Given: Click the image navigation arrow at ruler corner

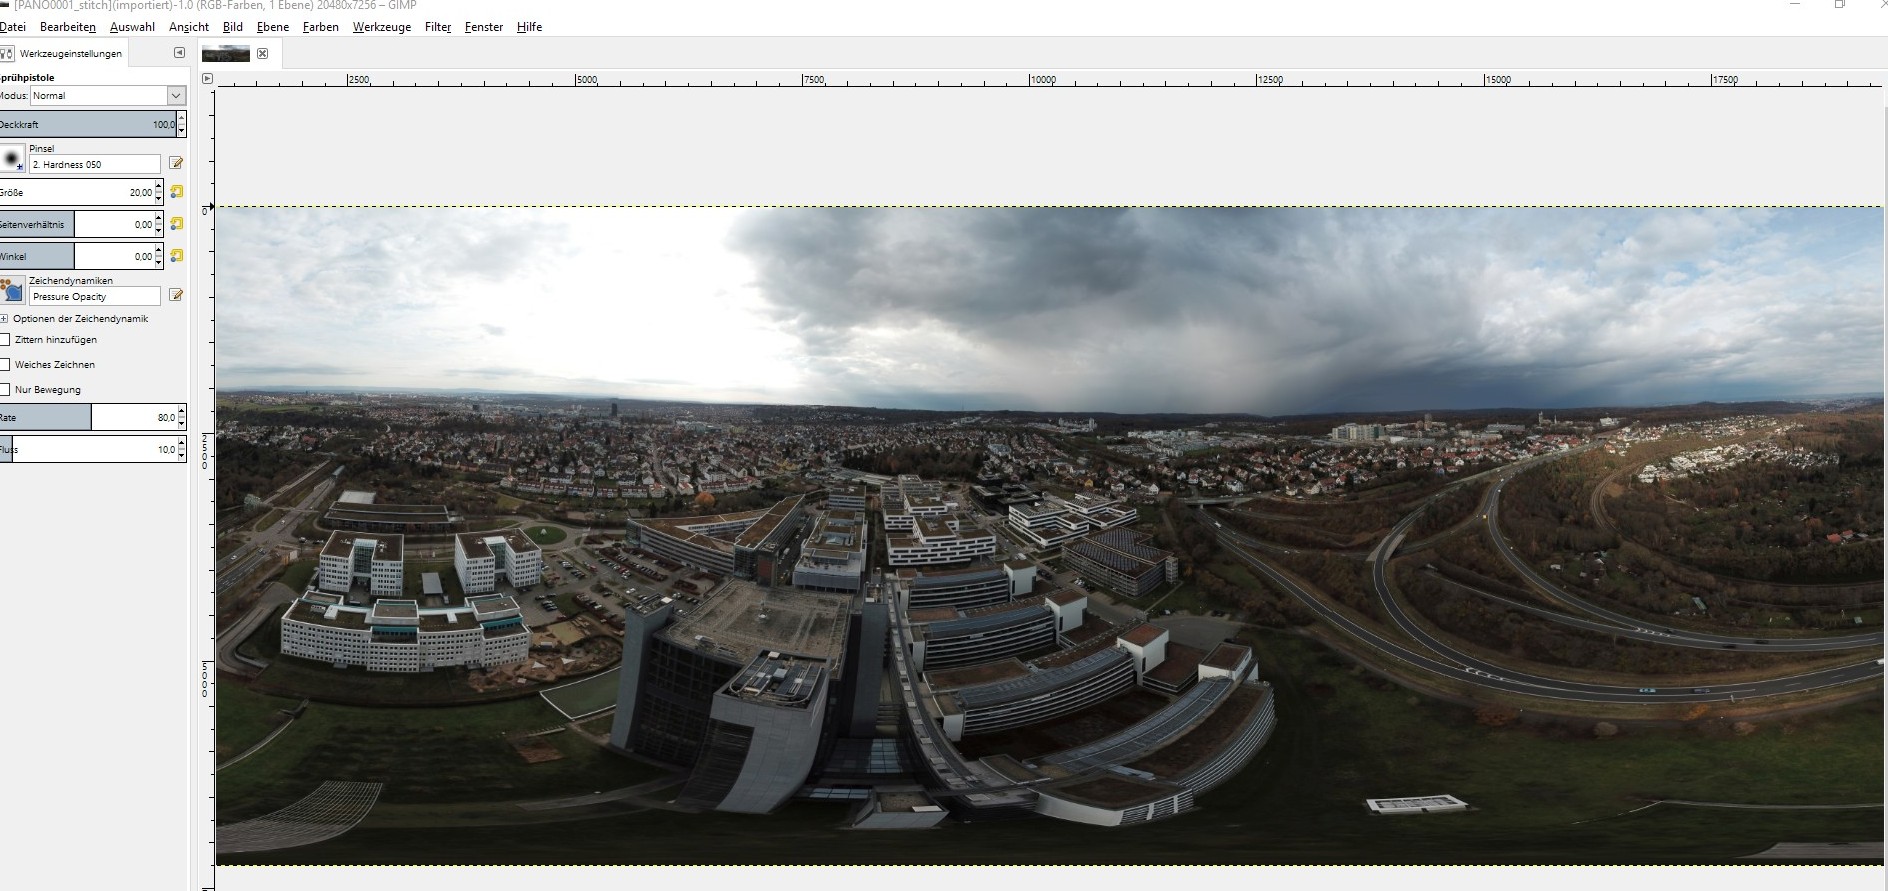Looking at the screenshot, I should [x=207, y=78].
